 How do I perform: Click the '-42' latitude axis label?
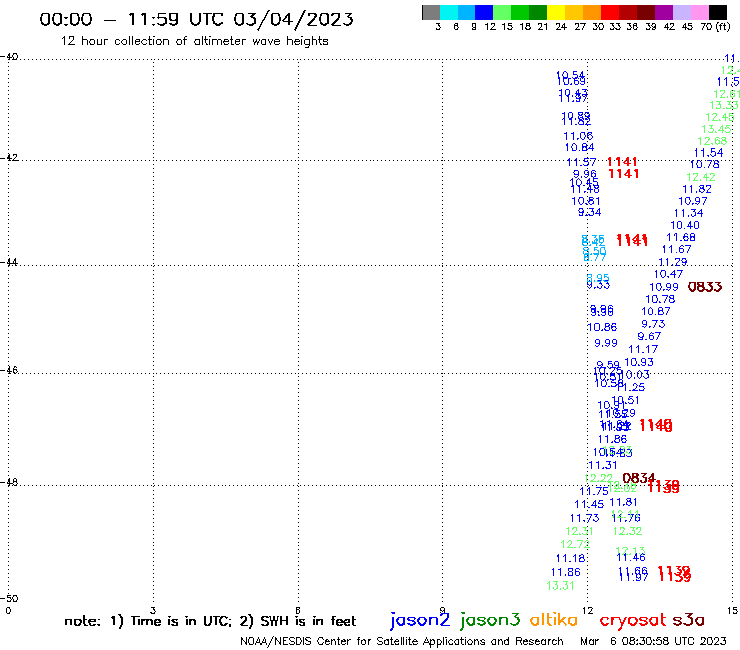coord(9,158)
